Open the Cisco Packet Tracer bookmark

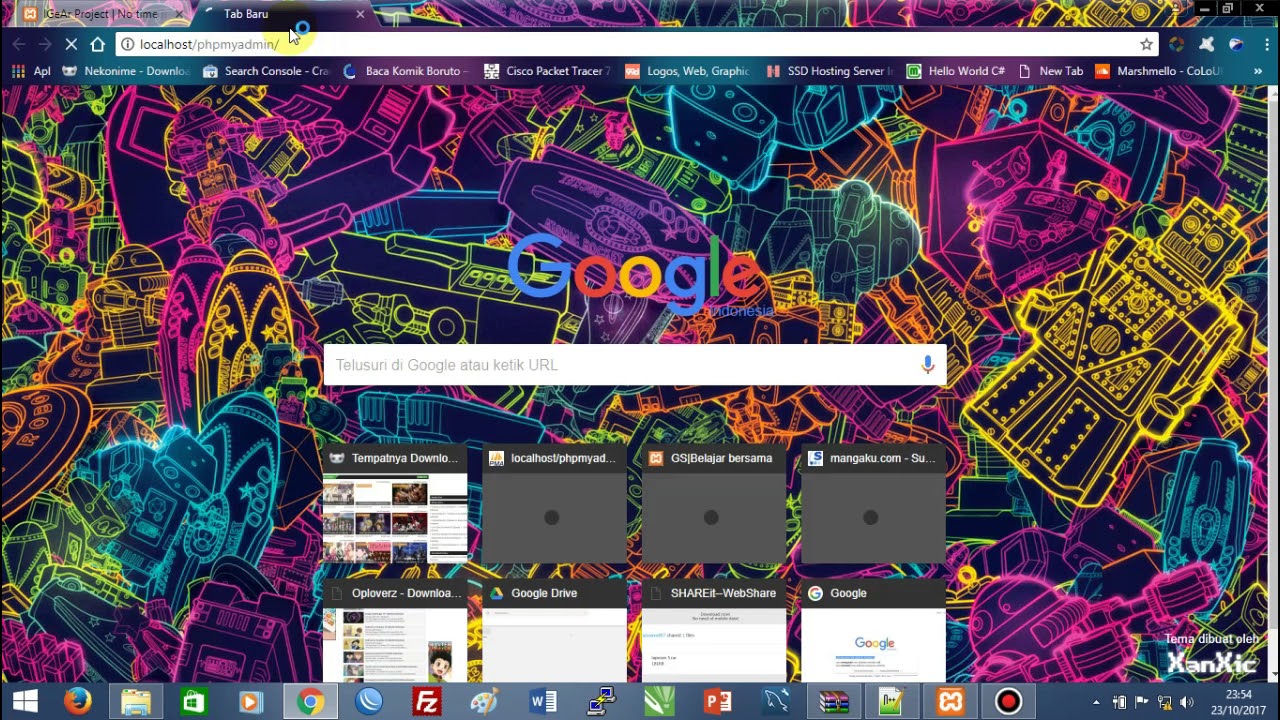pos(547,71)
